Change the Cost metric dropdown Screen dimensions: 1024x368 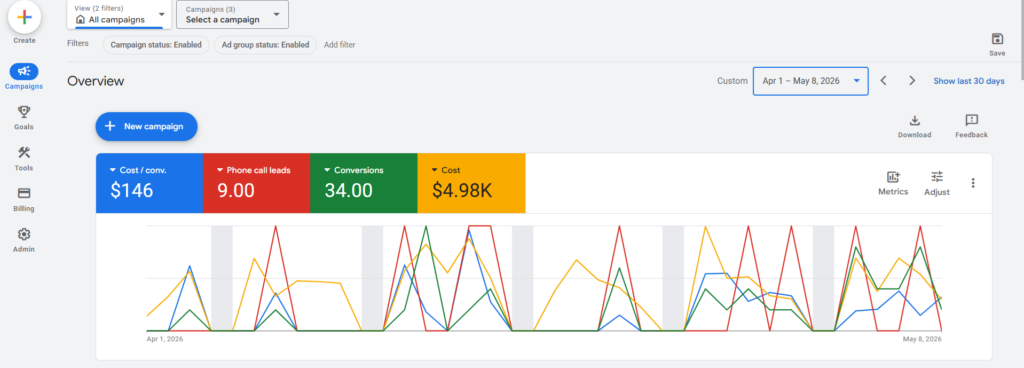(445, 170)
